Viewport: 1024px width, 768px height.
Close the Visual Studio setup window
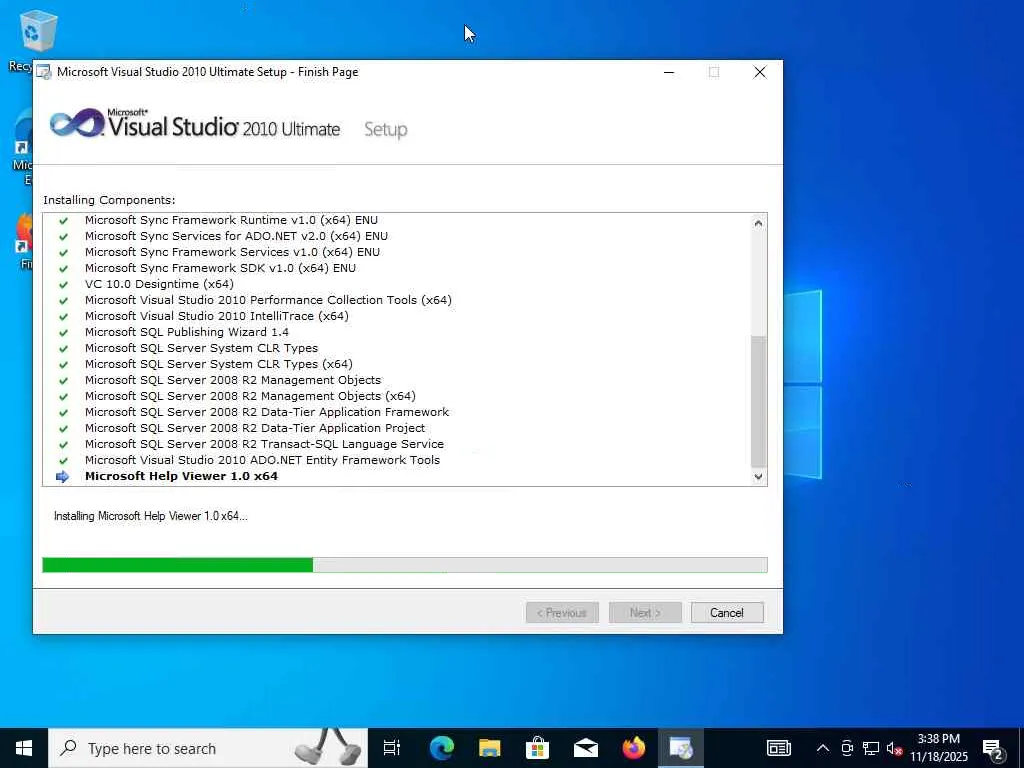pos(760,72)
